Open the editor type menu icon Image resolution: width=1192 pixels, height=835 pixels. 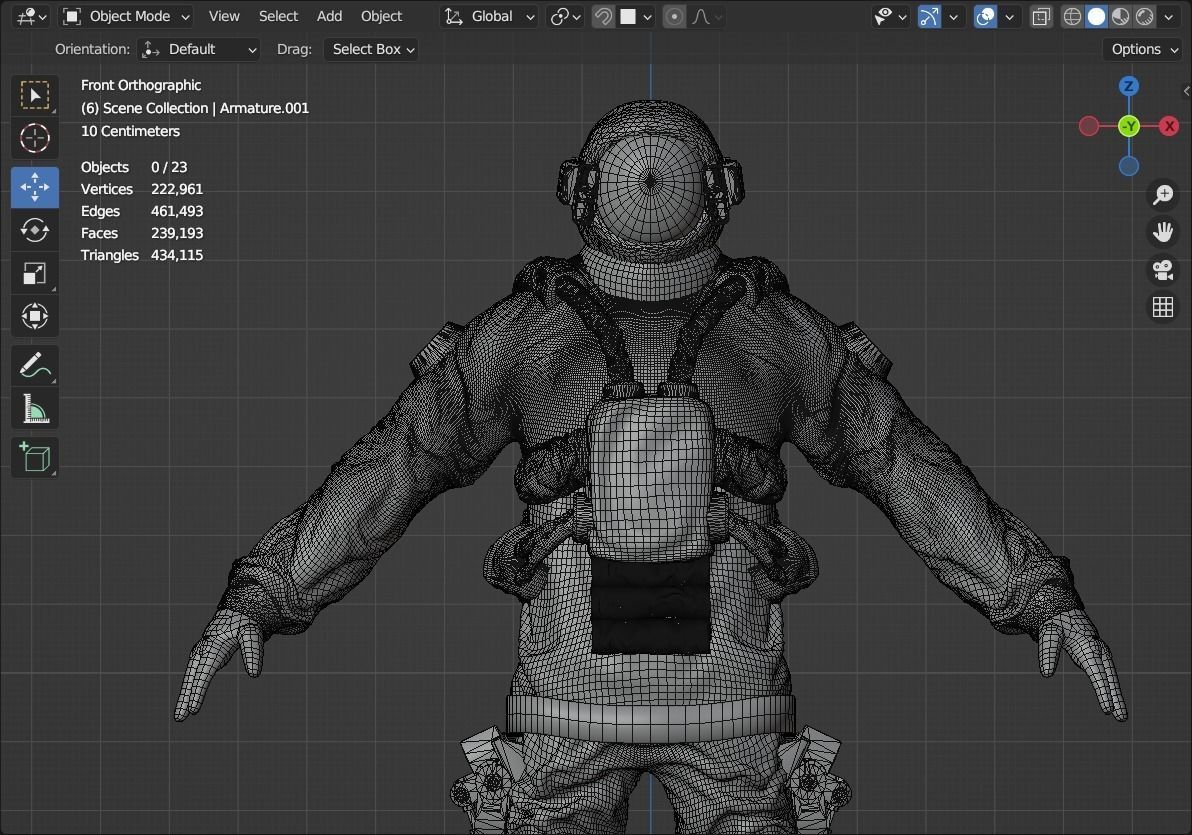[x=31, y=16]
